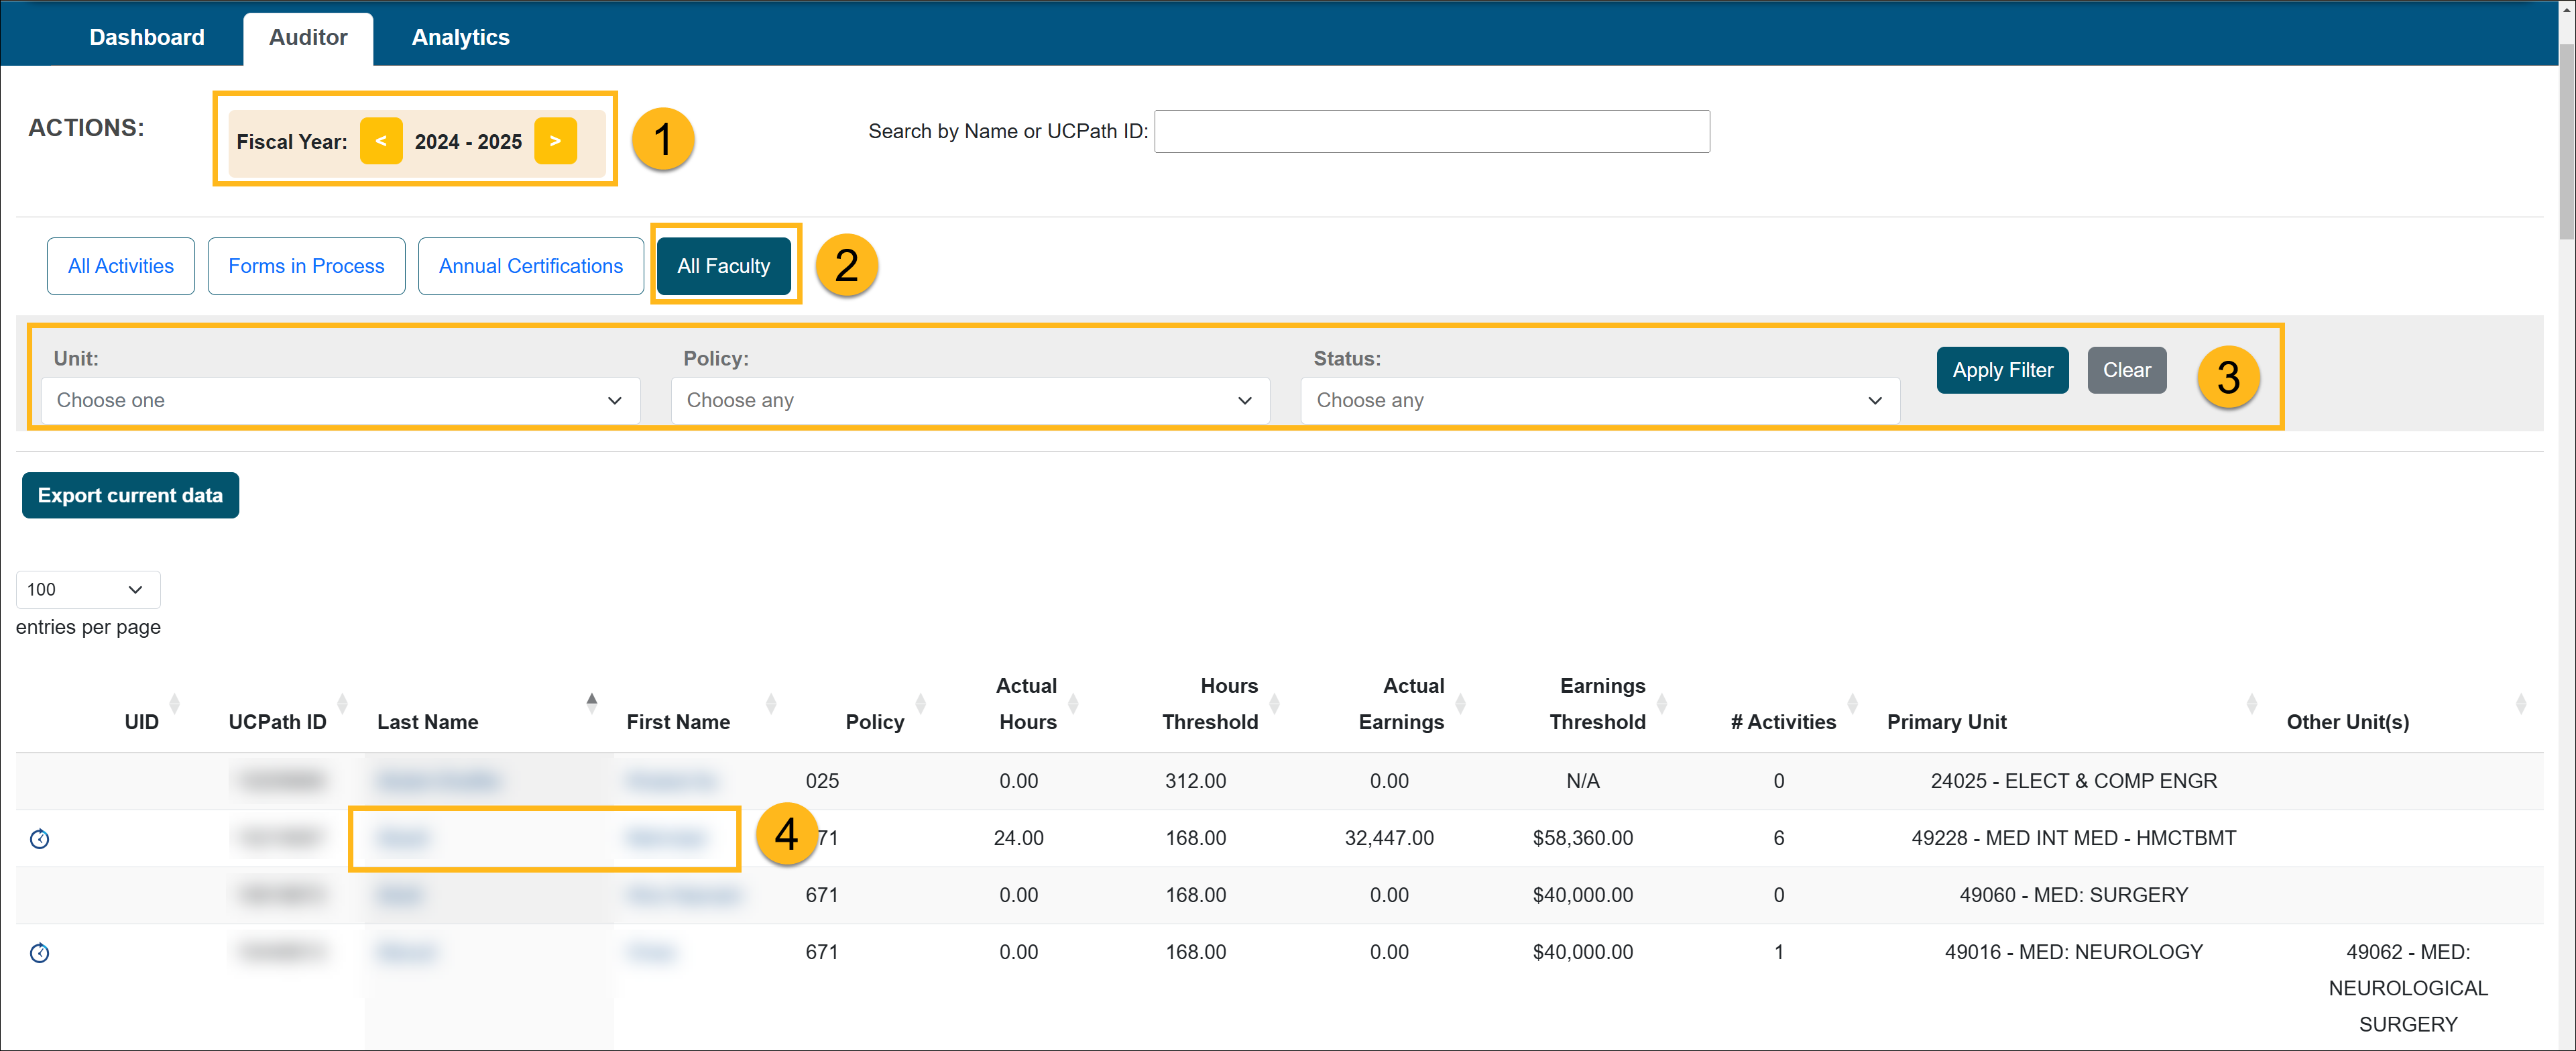Open last name link in MED INT MED row
This screenshot has height=1051, width=2576.
point(404,838)
